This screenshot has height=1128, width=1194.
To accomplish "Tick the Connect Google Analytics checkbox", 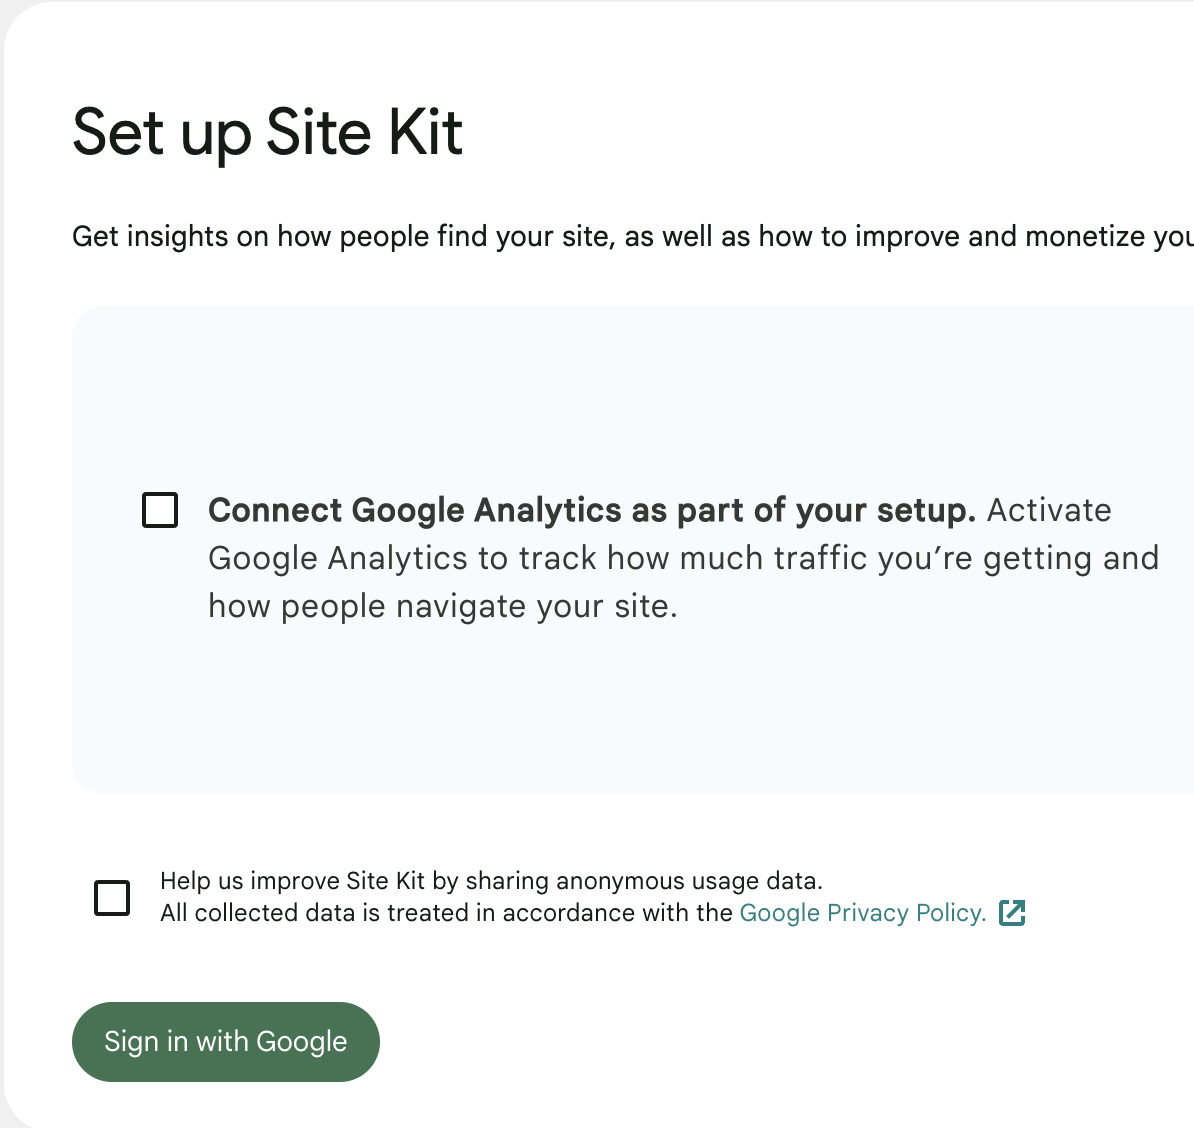I will 160,510.
